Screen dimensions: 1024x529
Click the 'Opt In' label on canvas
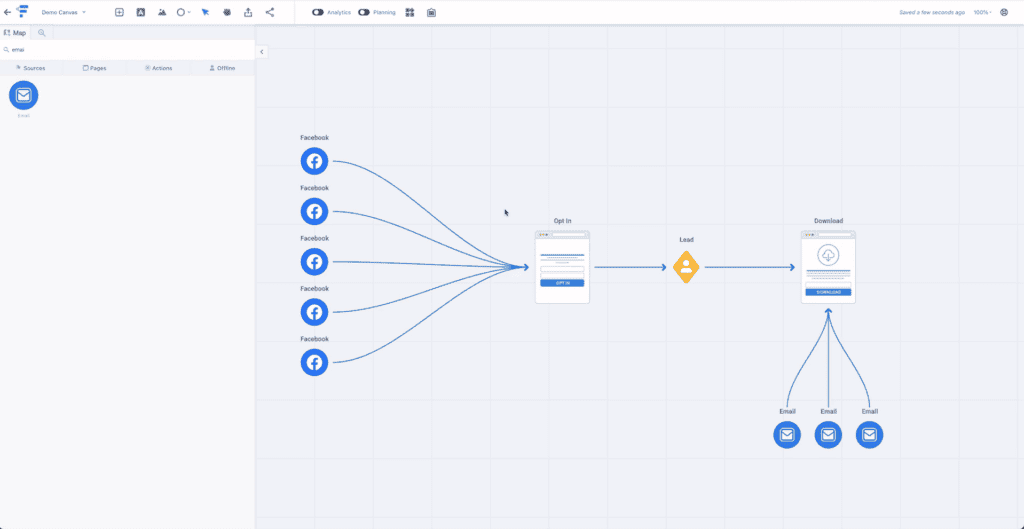click(562, 221)
